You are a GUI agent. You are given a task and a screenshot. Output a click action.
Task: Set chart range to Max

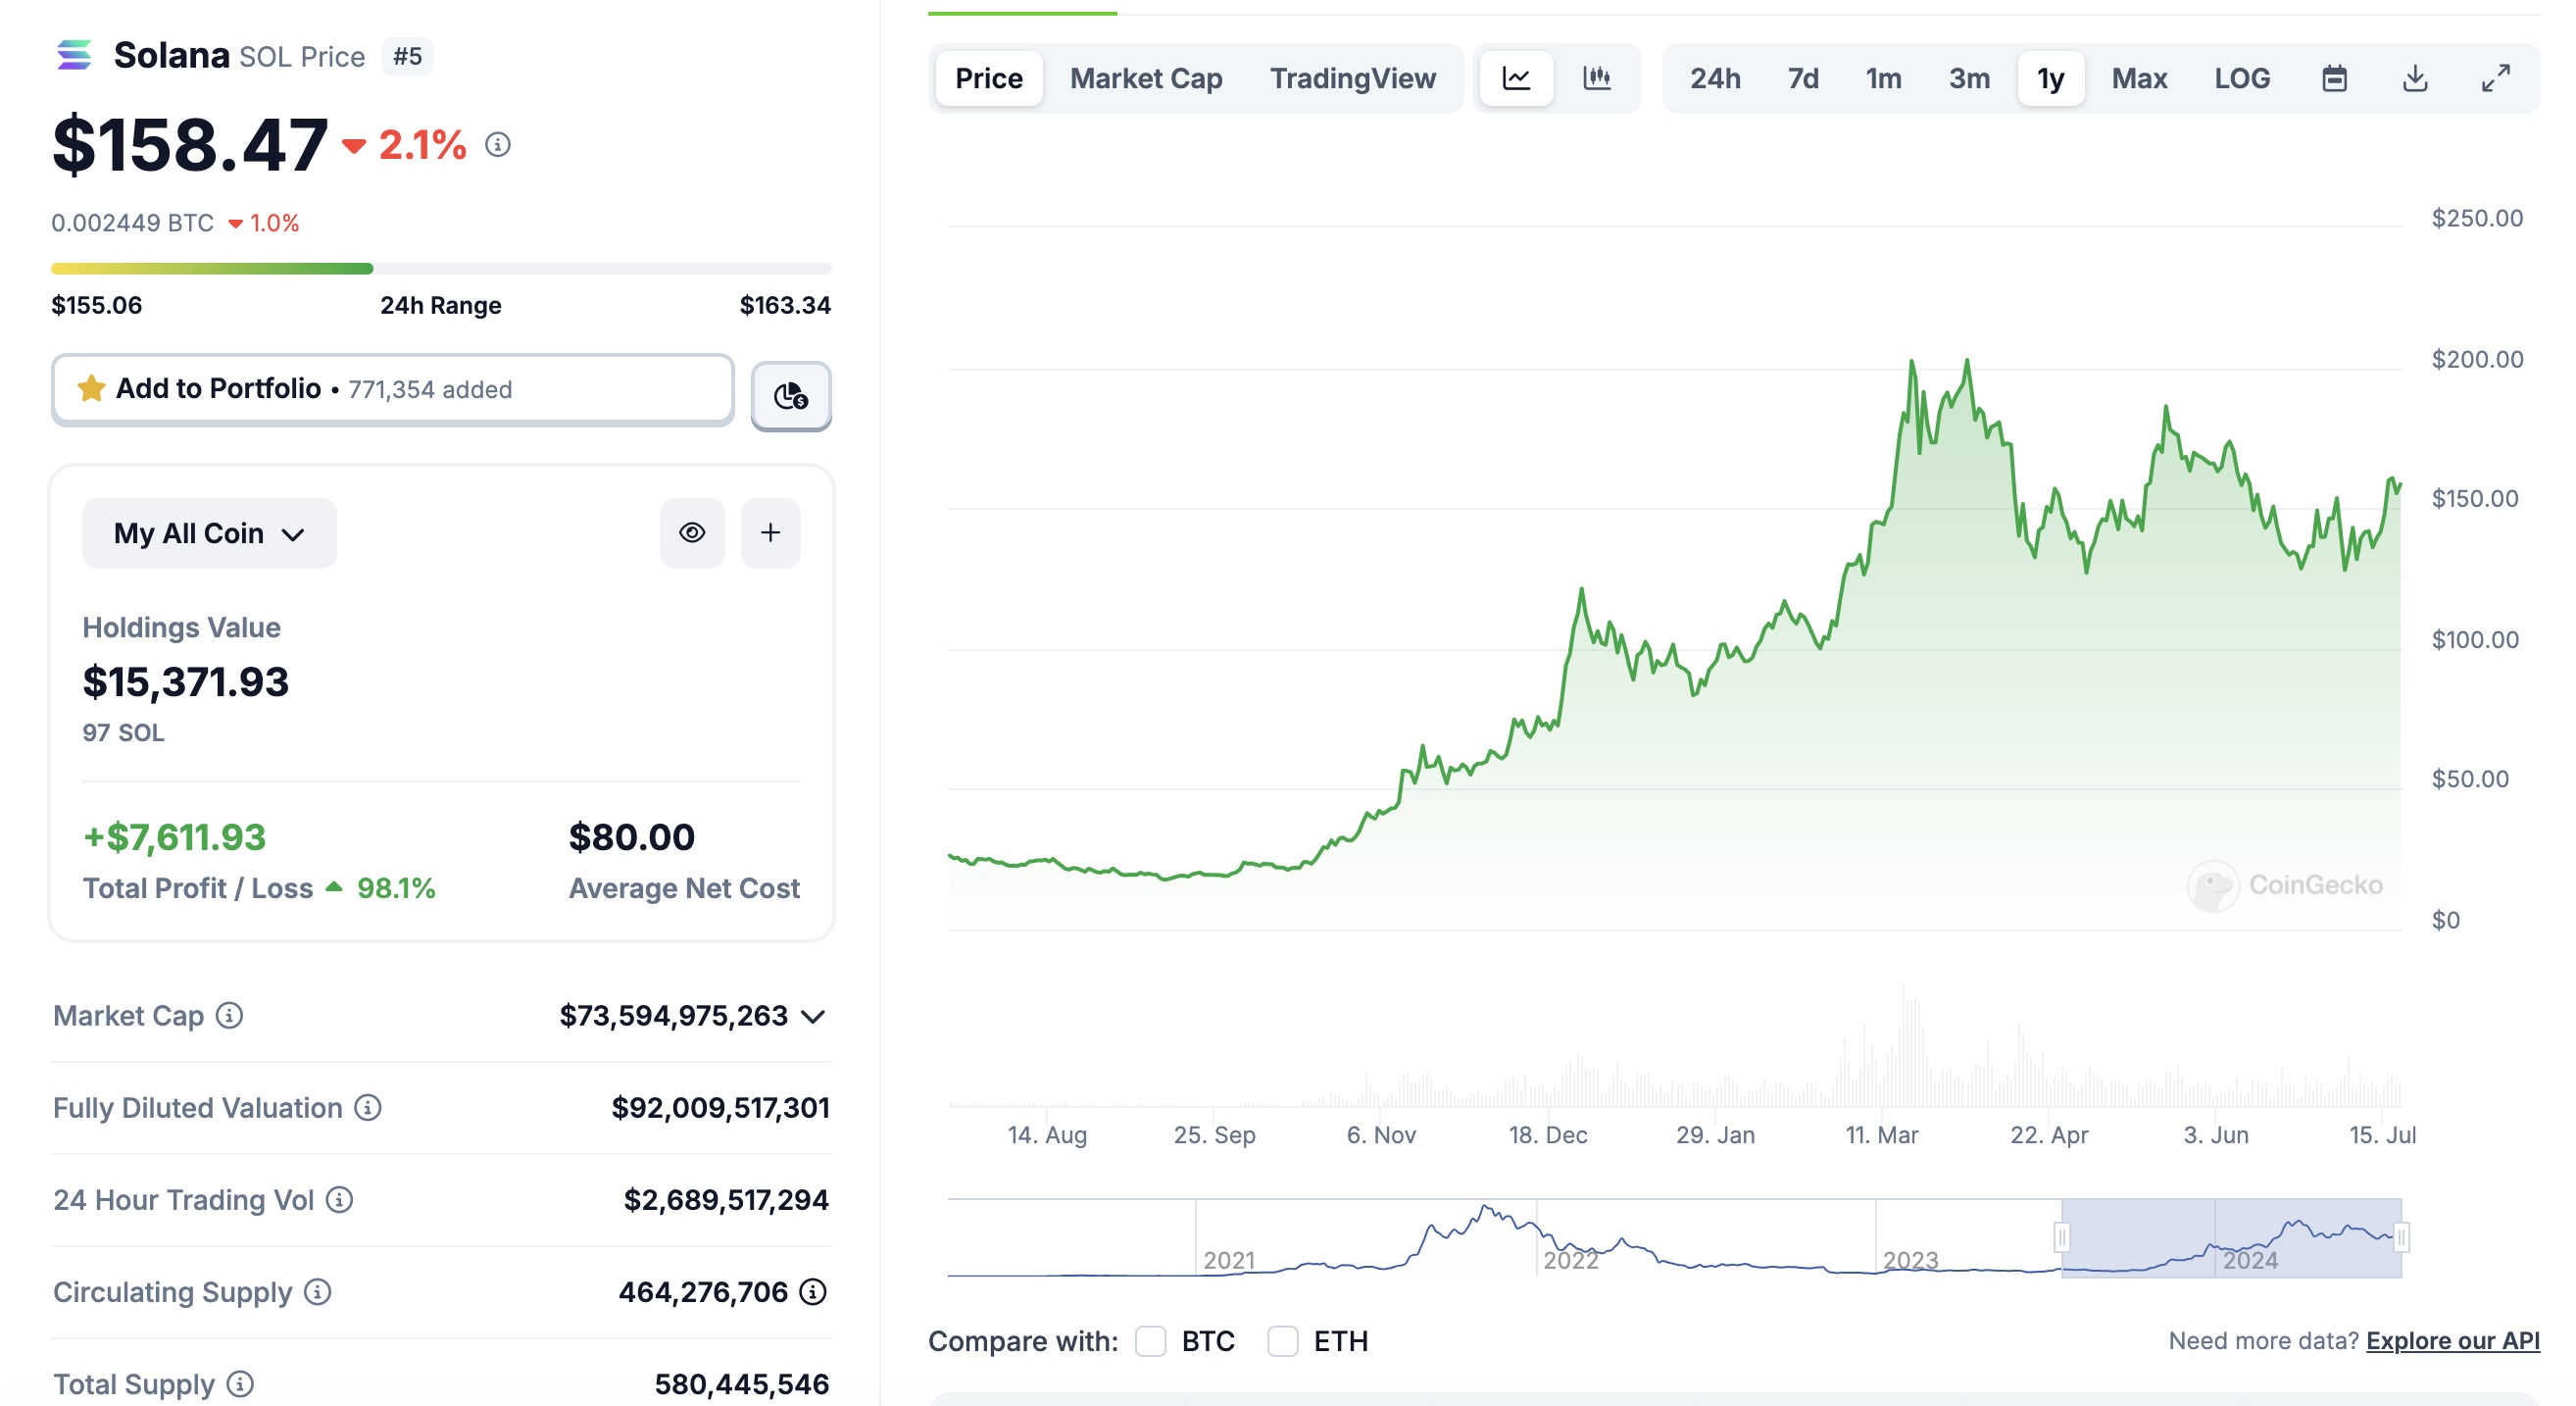coord(2139,78)
